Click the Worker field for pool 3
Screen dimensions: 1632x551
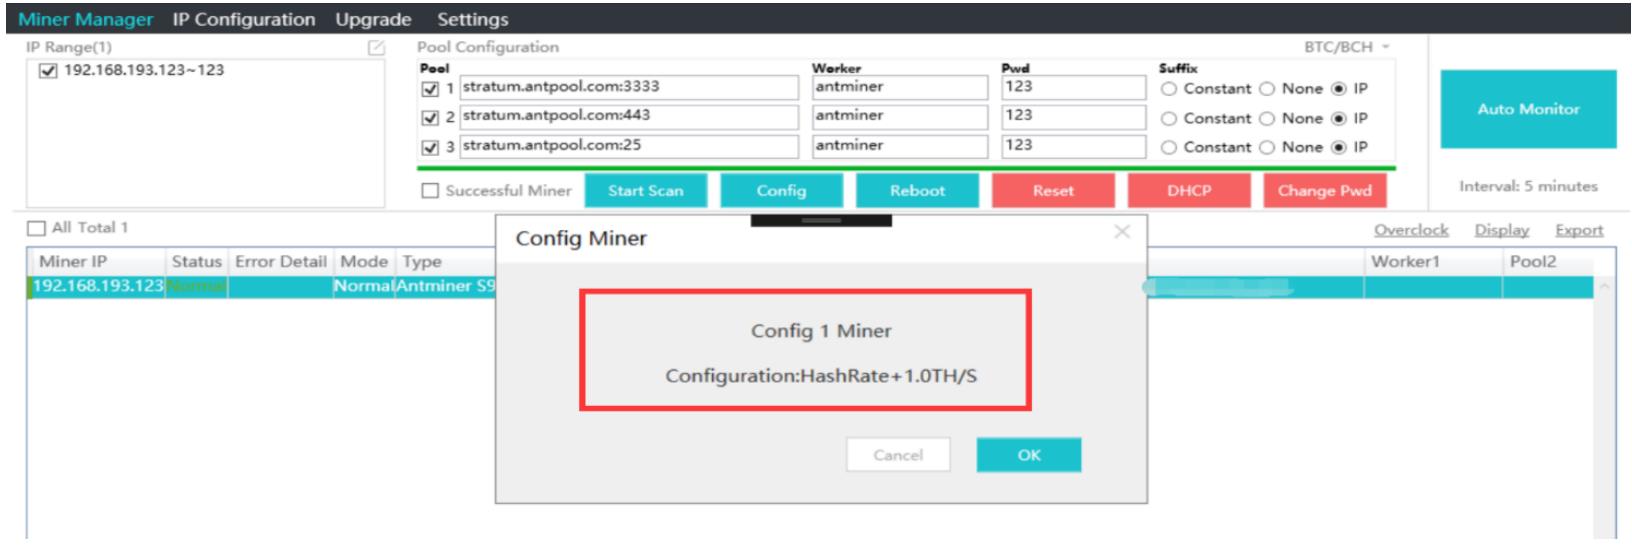[899, 146]
